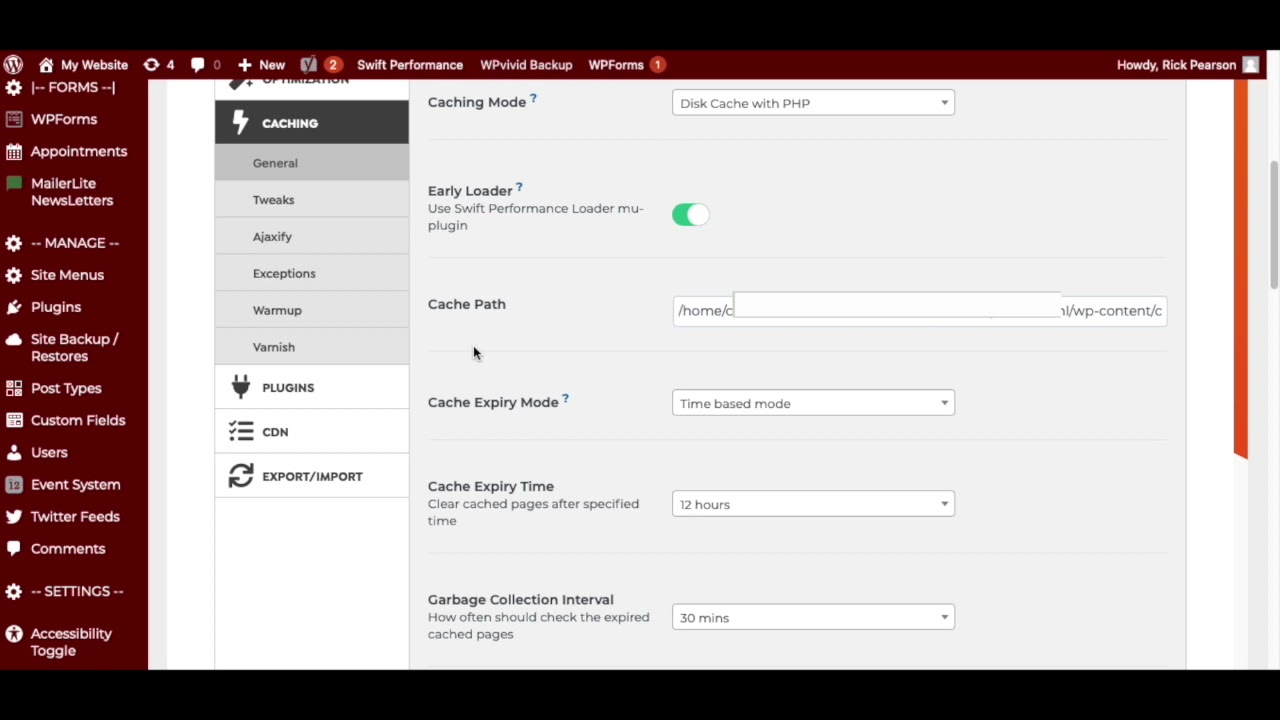Click the Event System calendar icon
Screen dimensions: 1280x720
click(13, 485)
